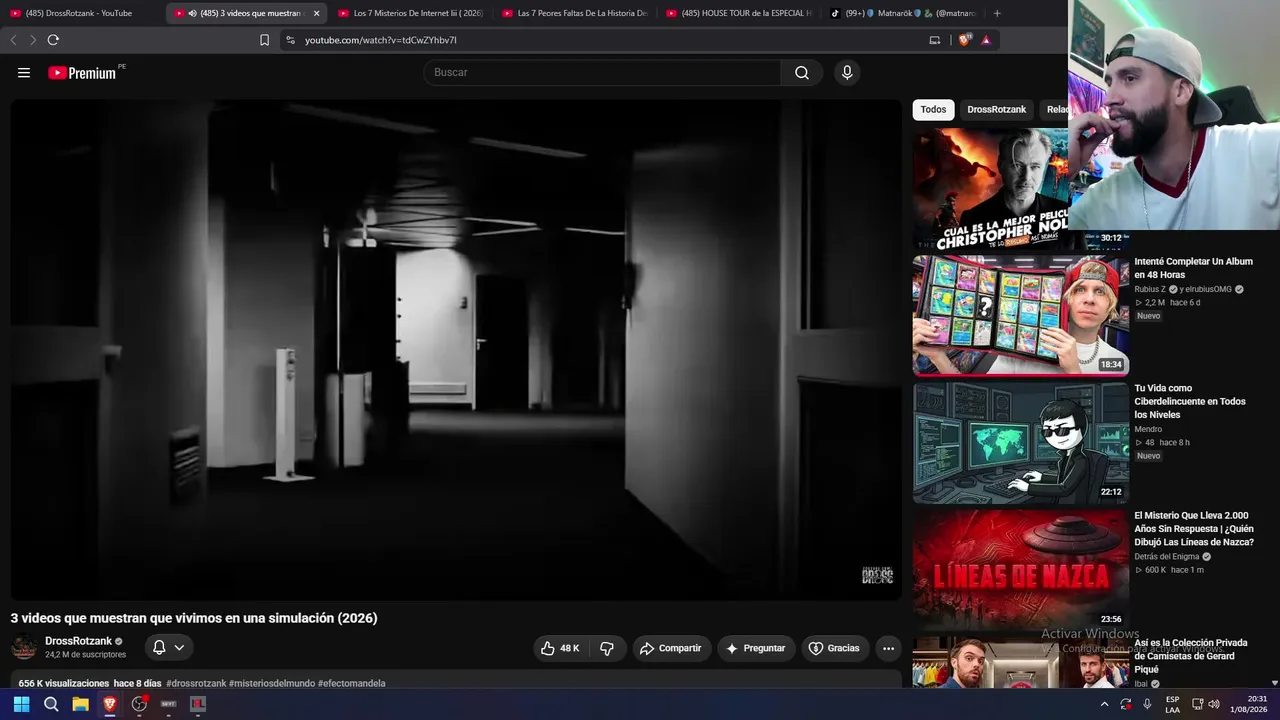1280x720 pixels.
Task: Click the search magnifier button
Action: pyautogui.click(x=802, y=73)
